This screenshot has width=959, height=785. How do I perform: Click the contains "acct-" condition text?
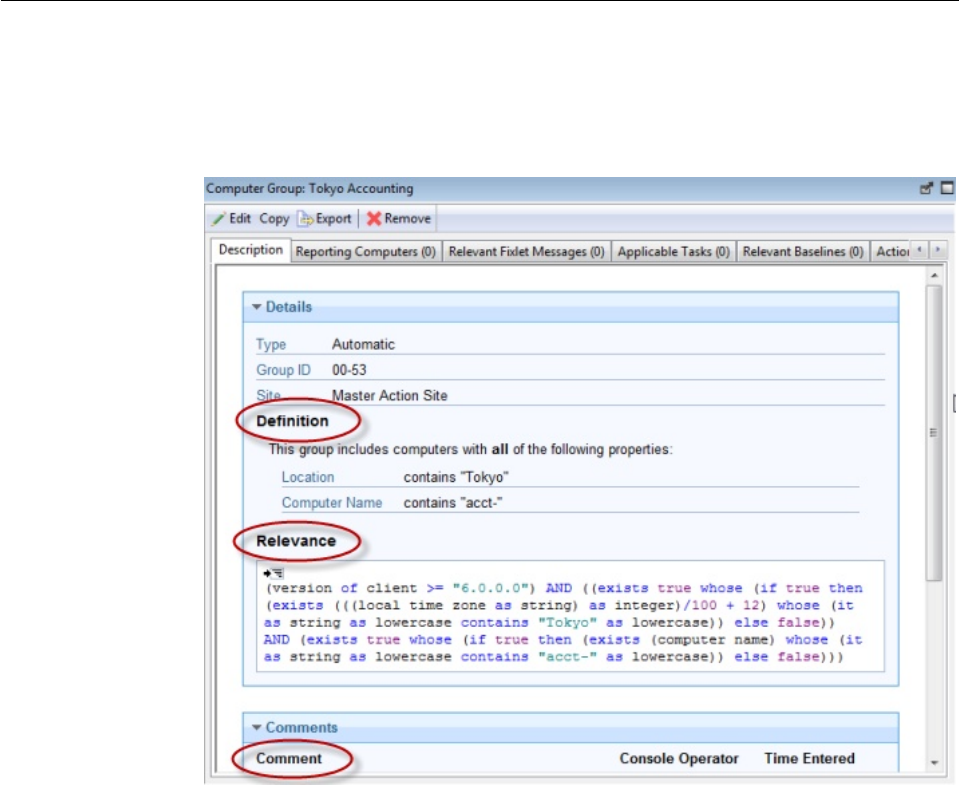(453, 503)
